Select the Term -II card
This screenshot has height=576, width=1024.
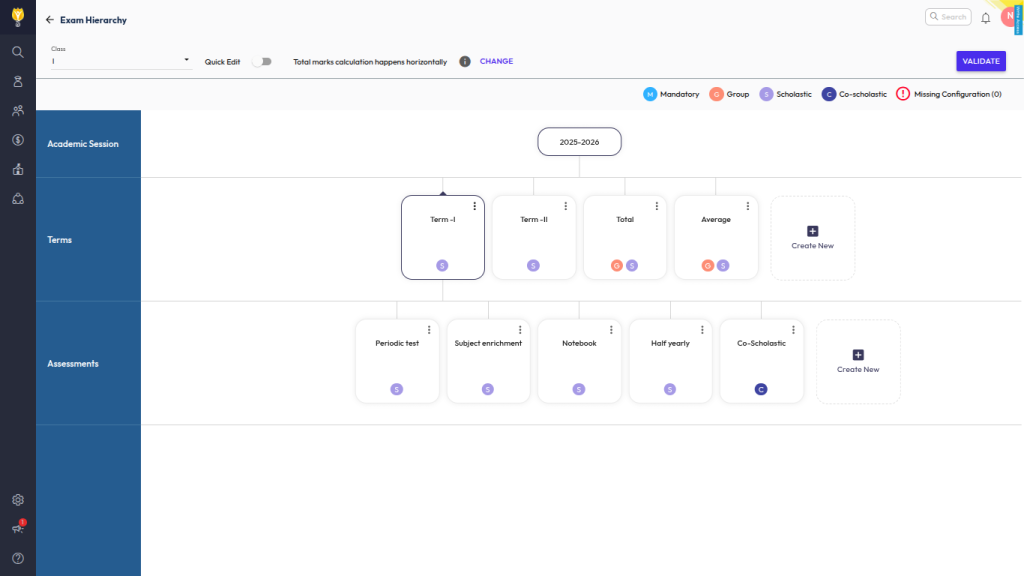533,237
